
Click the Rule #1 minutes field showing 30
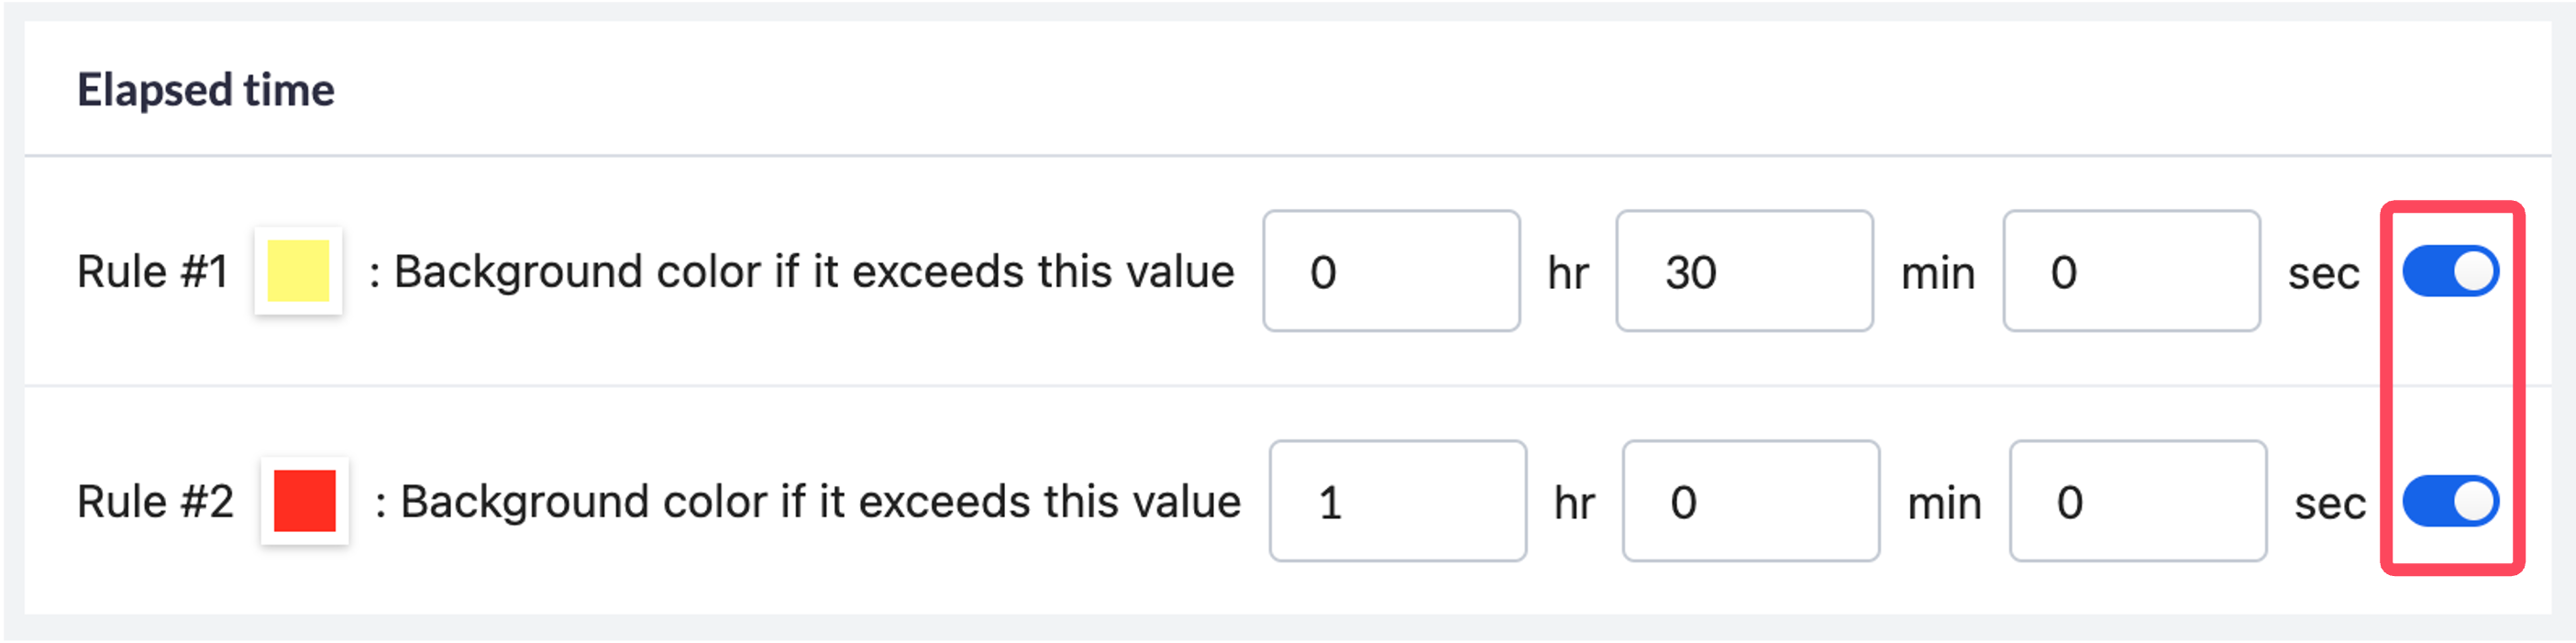1744,271
